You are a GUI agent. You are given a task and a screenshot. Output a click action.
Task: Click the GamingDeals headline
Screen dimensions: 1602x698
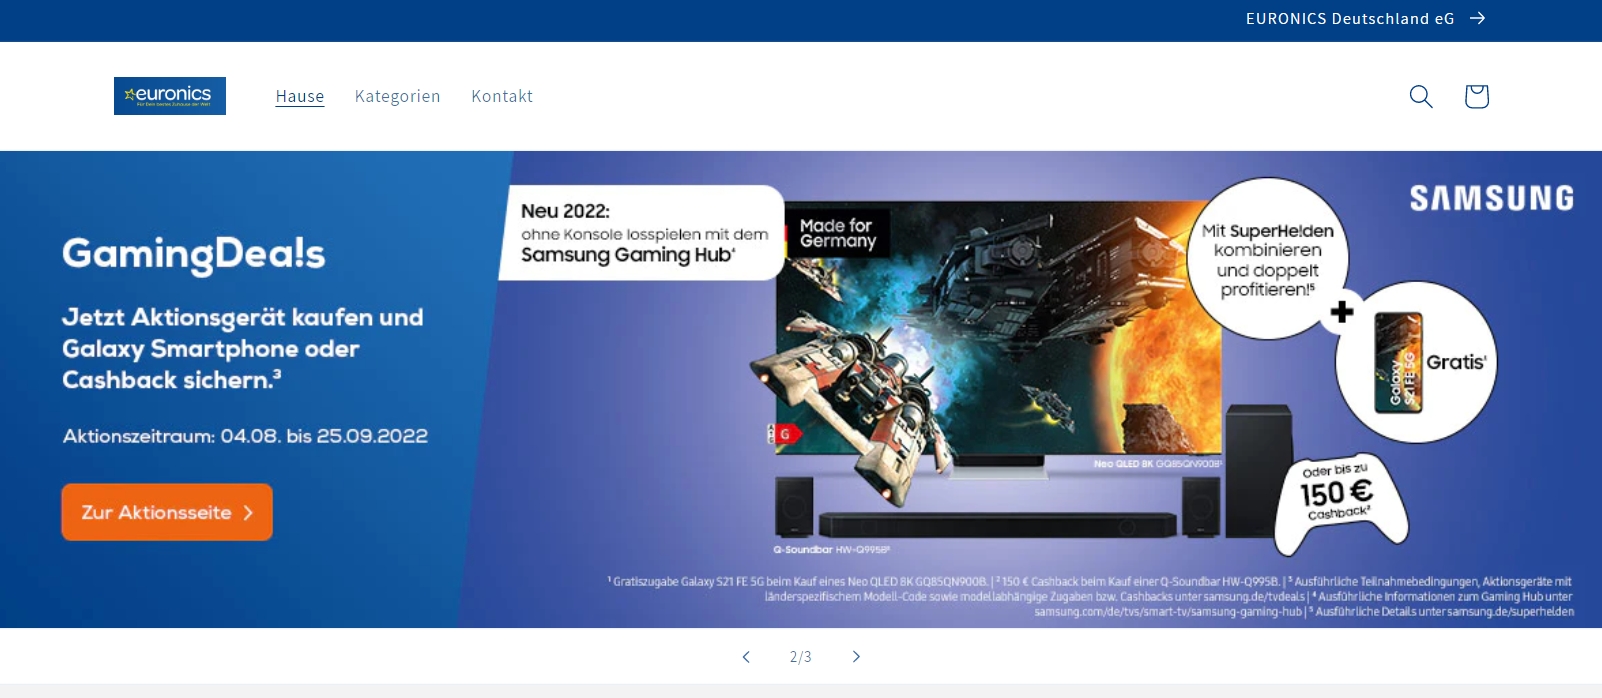click(194, 254)
